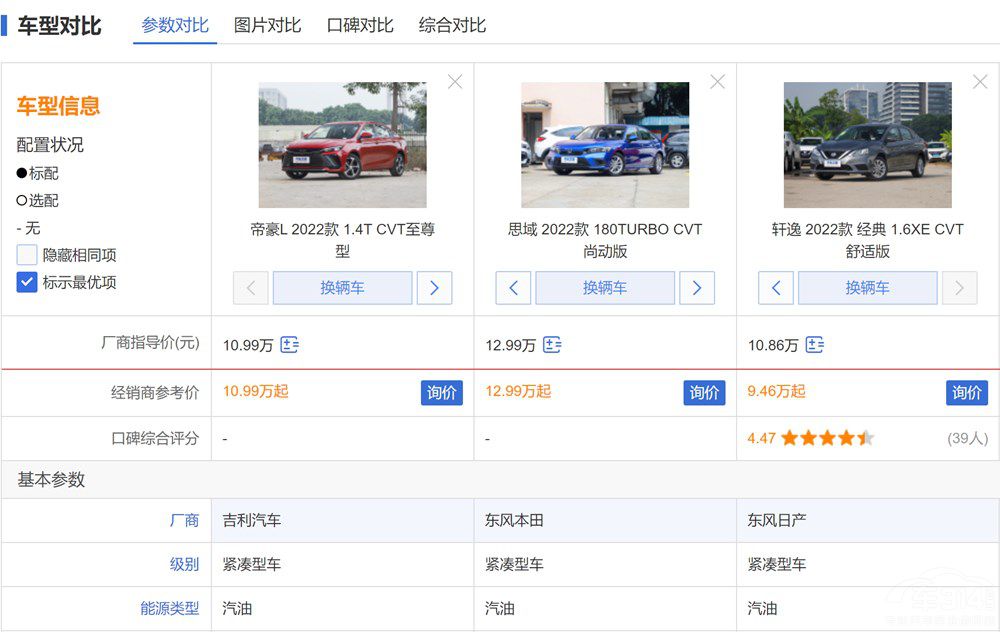This screenshot has height=632, width=1000.
Task: Switch to 综合对比 tab
Action: (x=452, y=26)
